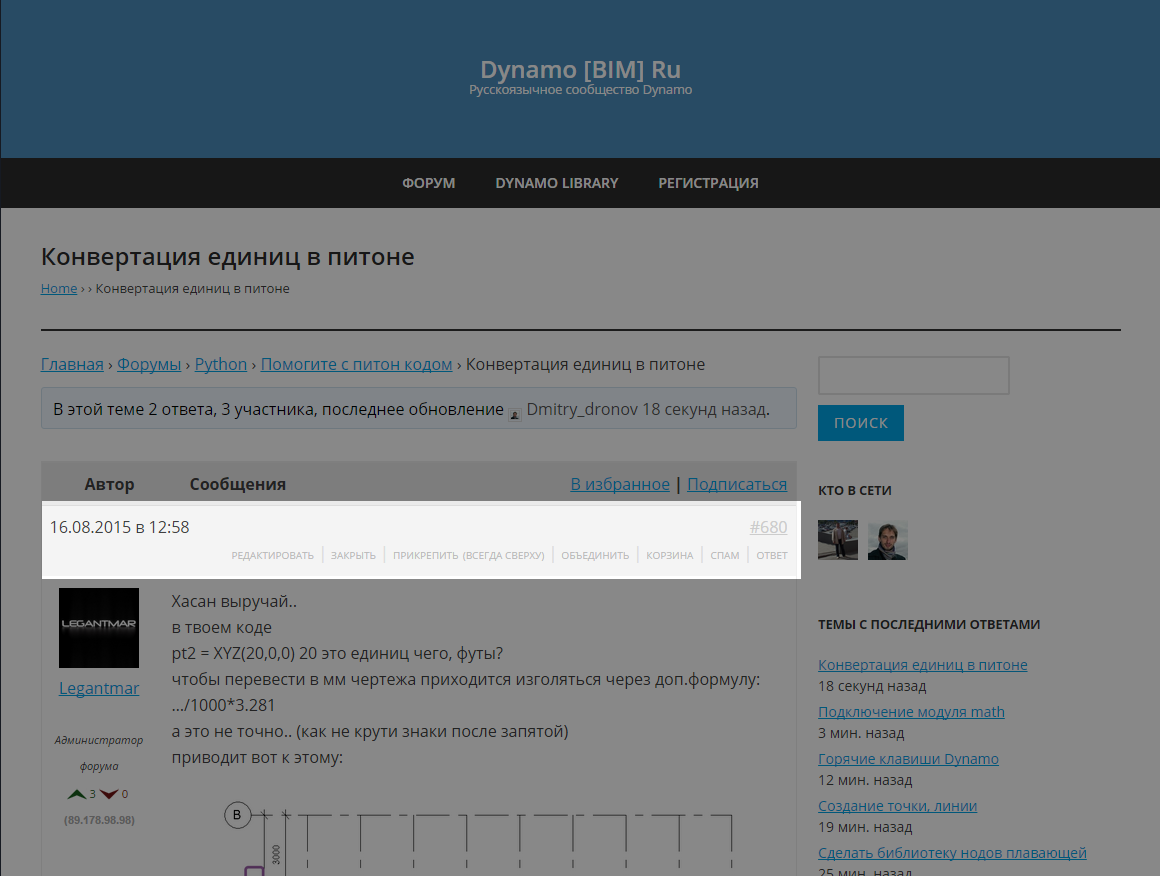Click the КТО В СЕТИ widget heading
Viewport: 1160px width, 876px height.
854,491
